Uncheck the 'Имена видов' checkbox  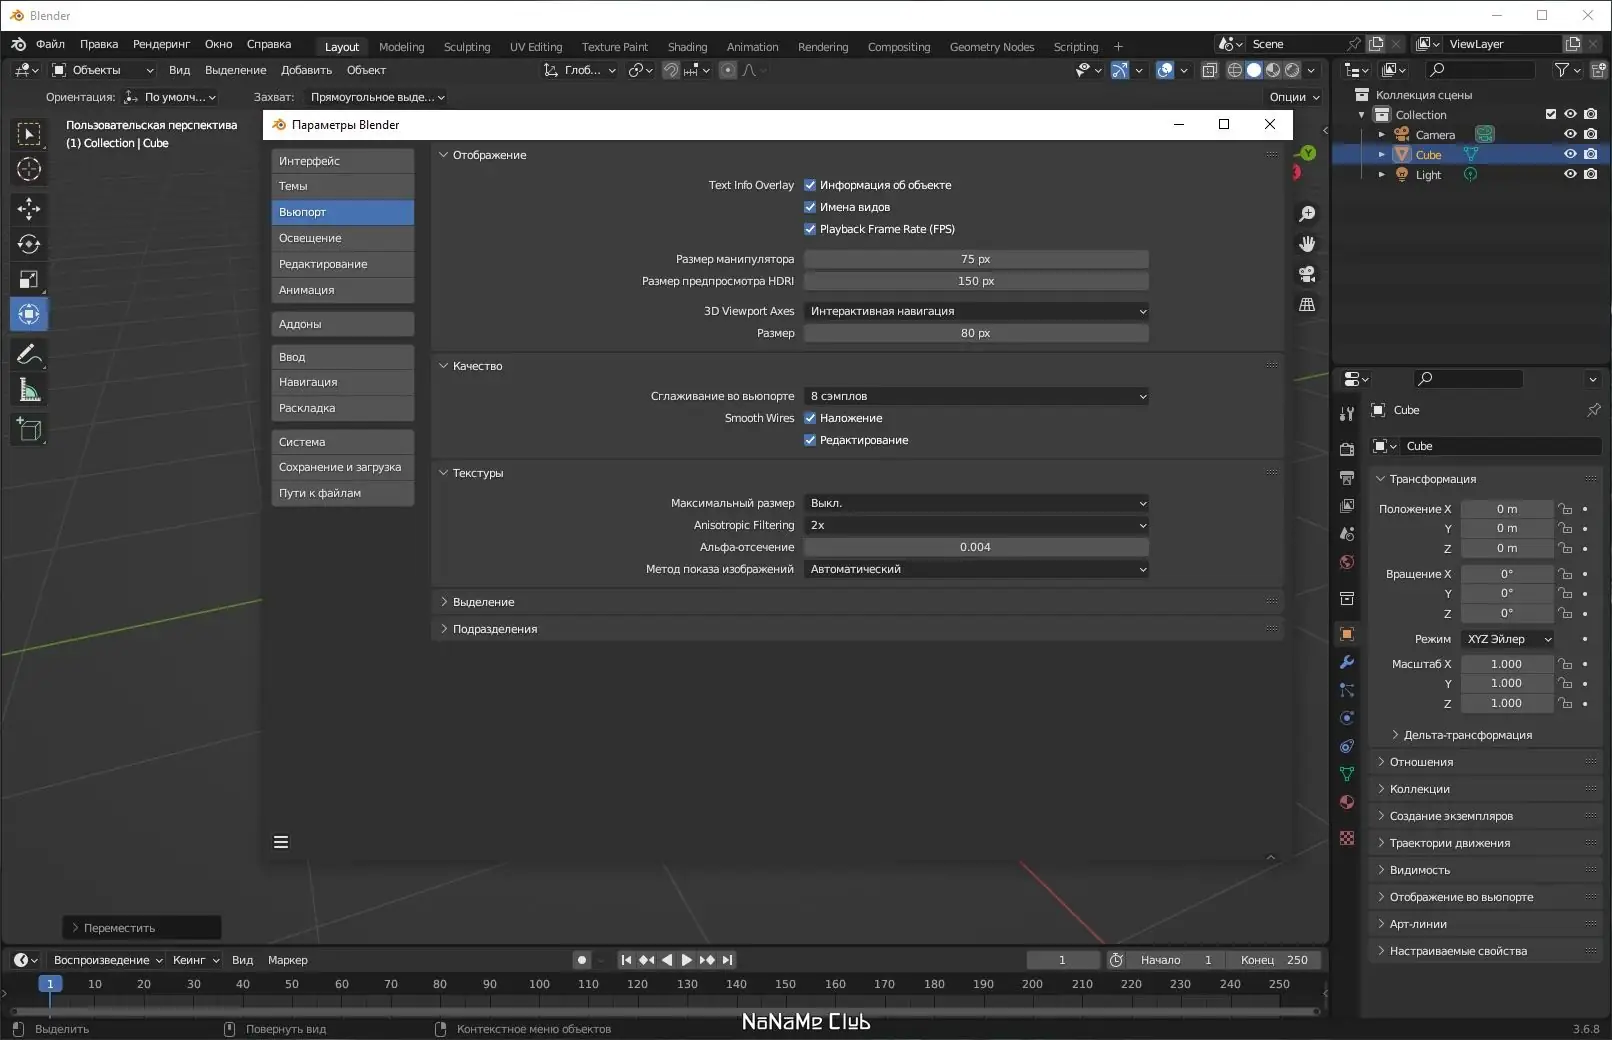click(810, 207)
